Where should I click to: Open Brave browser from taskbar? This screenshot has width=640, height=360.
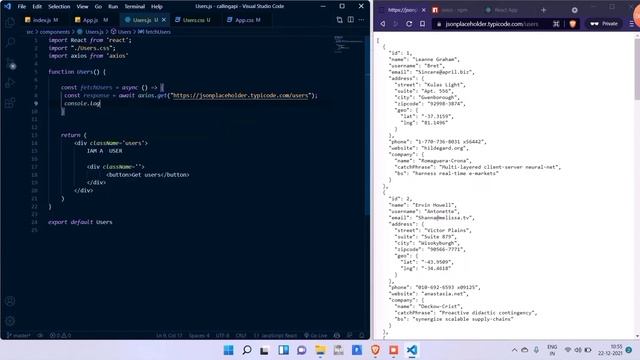[x=376, y=350]
